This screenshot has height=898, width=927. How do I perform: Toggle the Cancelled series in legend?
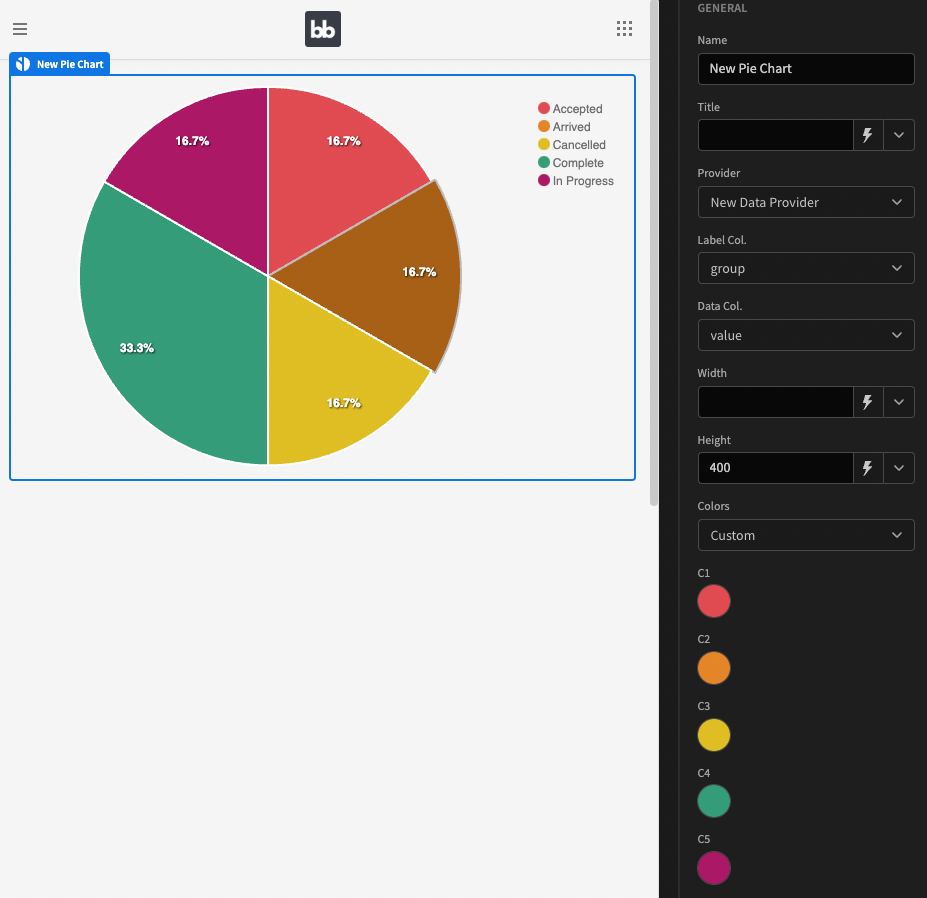(x=572, y=145)
